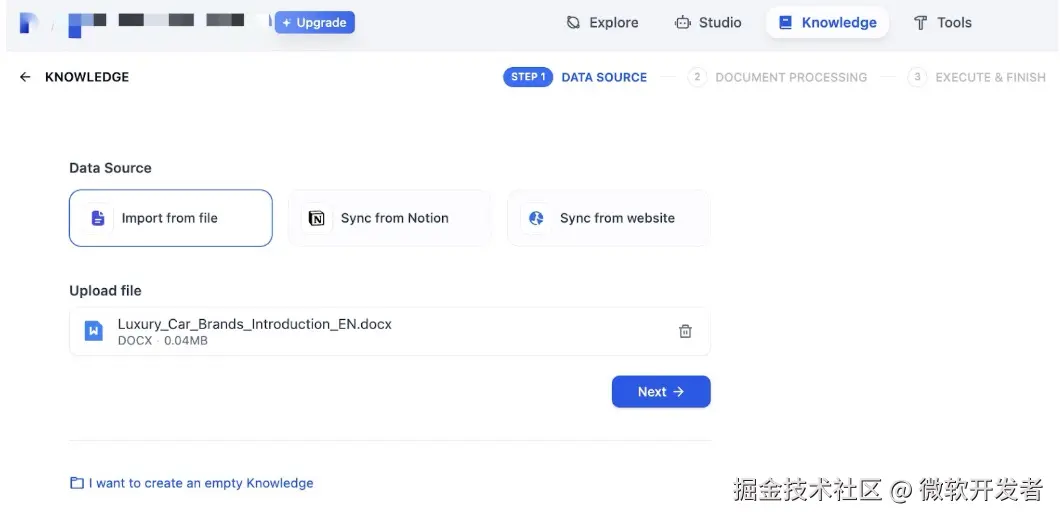Click the KNOWLEDGE back label
This screenshot has width=1060, height=520.
[87, 77]
